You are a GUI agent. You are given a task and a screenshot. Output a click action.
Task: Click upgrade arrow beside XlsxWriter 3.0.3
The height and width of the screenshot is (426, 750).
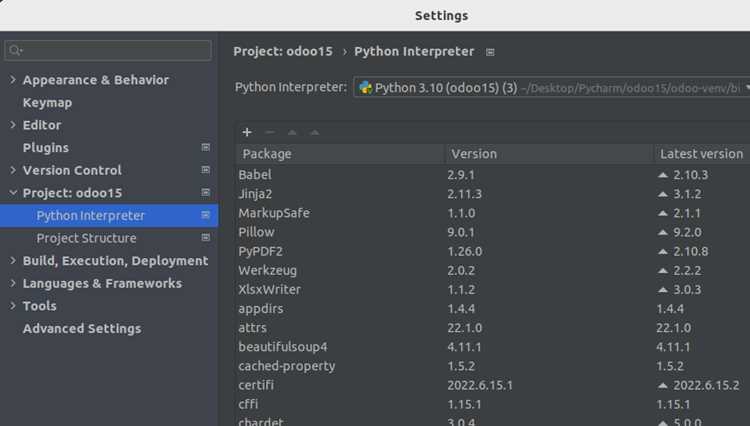(662, 290)
